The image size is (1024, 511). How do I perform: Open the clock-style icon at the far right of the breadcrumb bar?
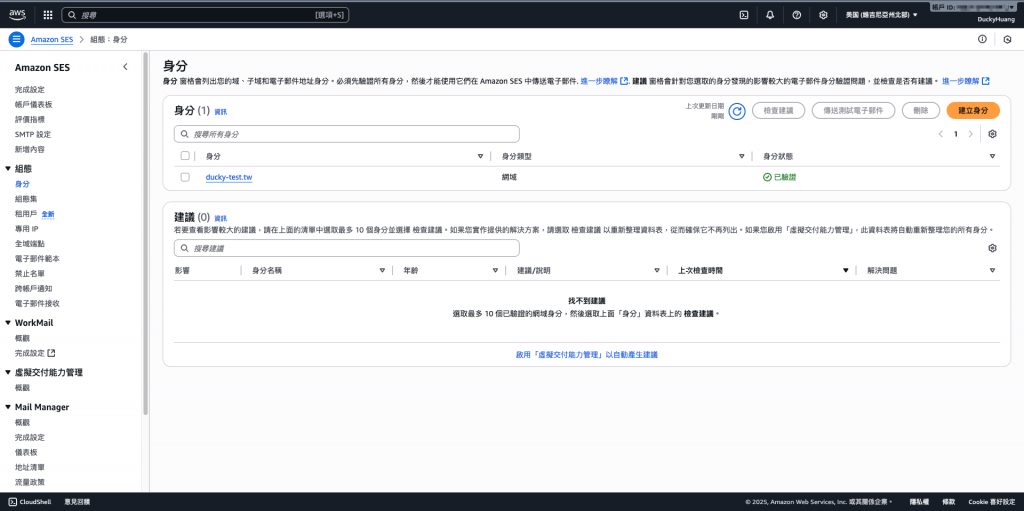click(1007, 39)
